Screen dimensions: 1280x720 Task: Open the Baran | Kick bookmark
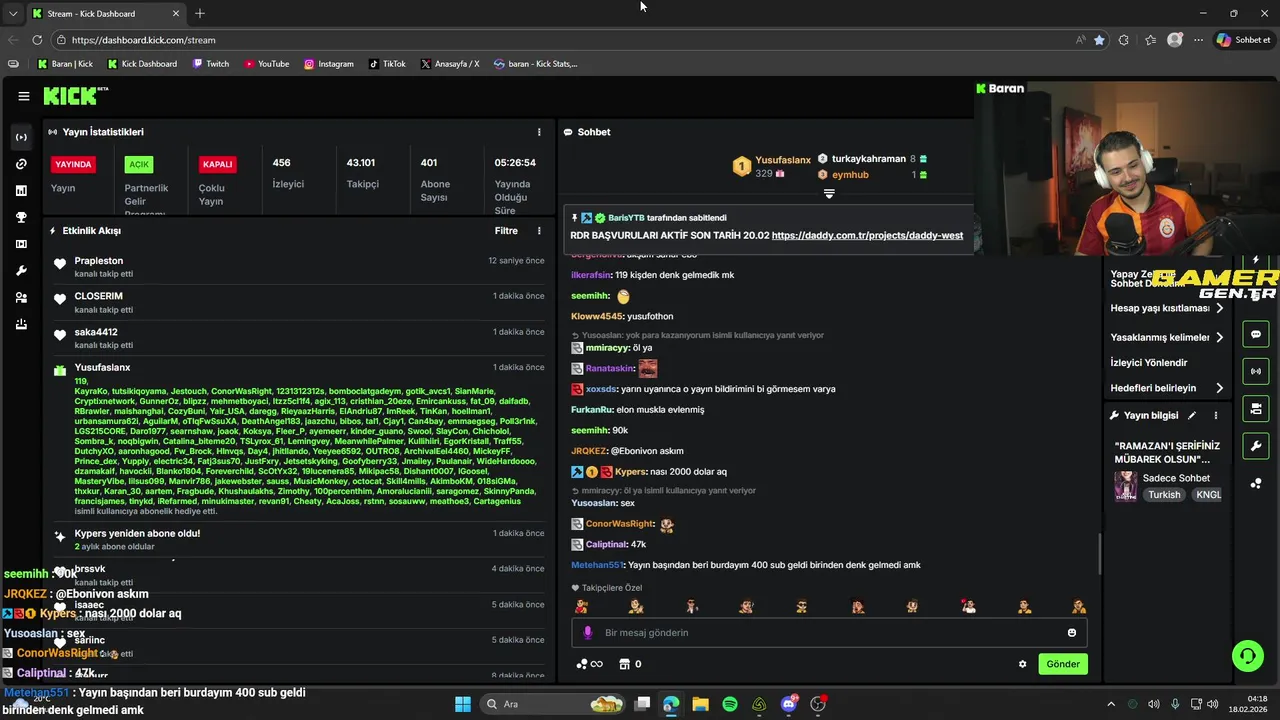pos(65,64)
